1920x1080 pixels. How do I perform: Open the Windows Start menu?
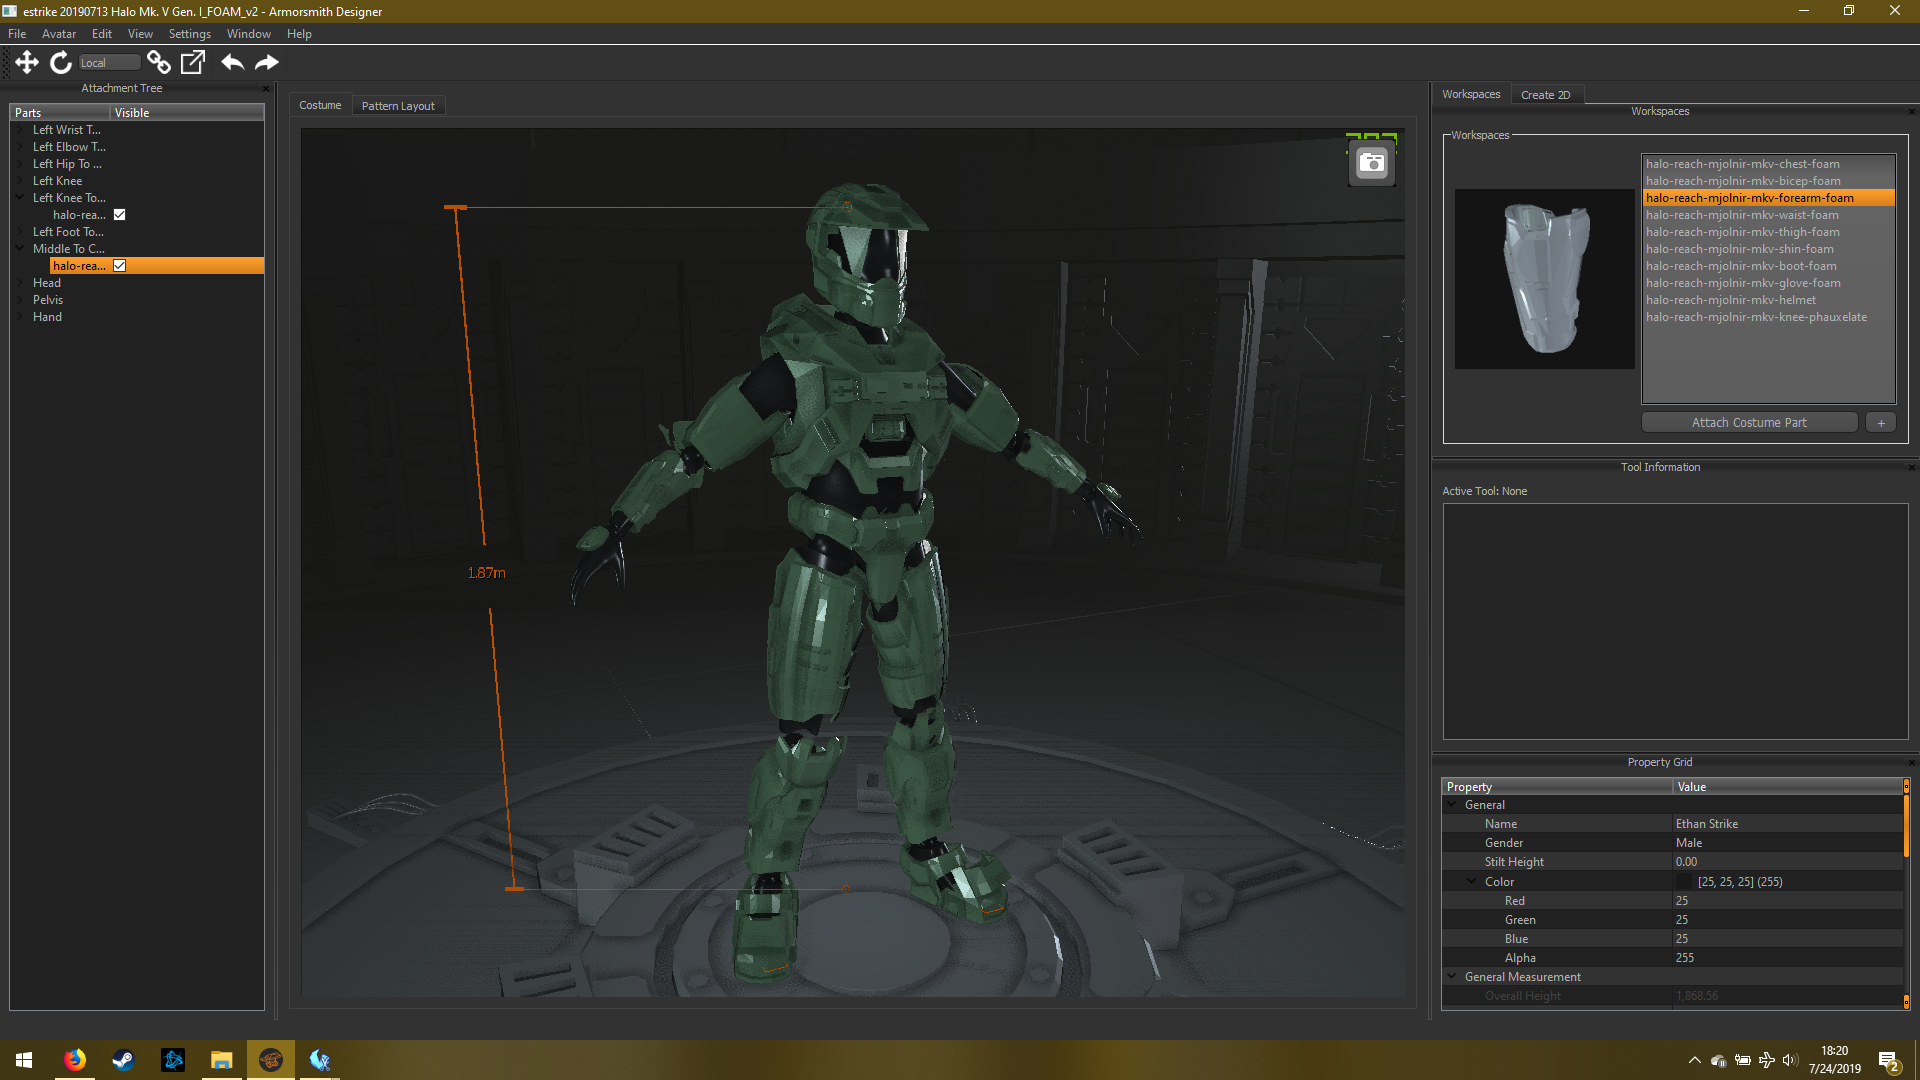pos(24,1060)
